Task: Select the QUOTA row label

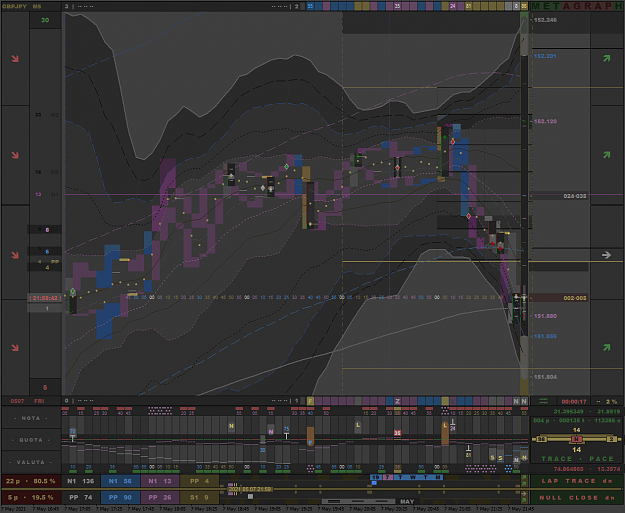Action: click(31, 440)
